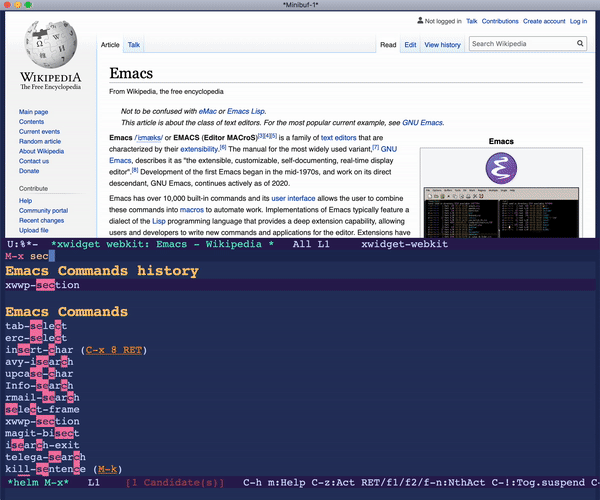Select the rmail-search candidate
Screen dimensions: 600x500
point(42,397)
